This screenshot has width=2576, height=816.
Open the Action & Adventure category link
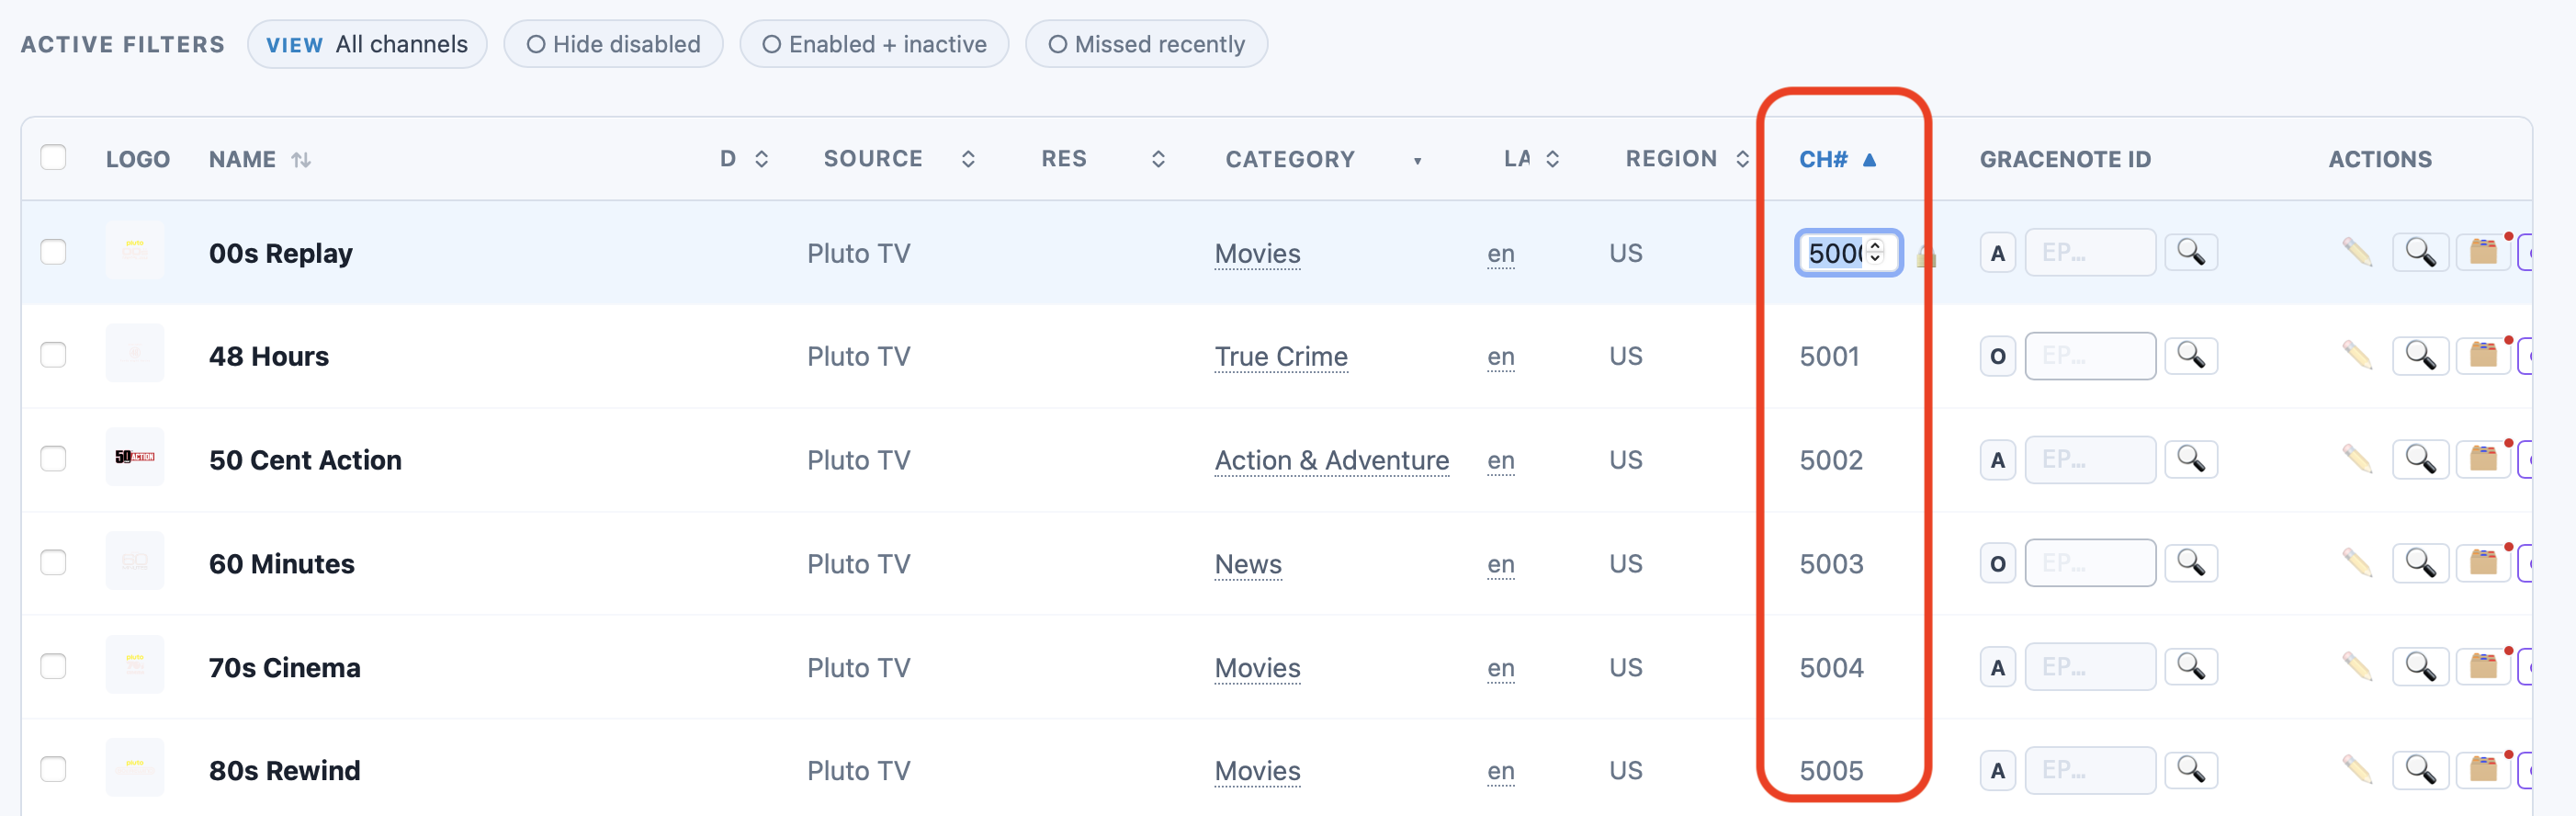[1331, 460]
